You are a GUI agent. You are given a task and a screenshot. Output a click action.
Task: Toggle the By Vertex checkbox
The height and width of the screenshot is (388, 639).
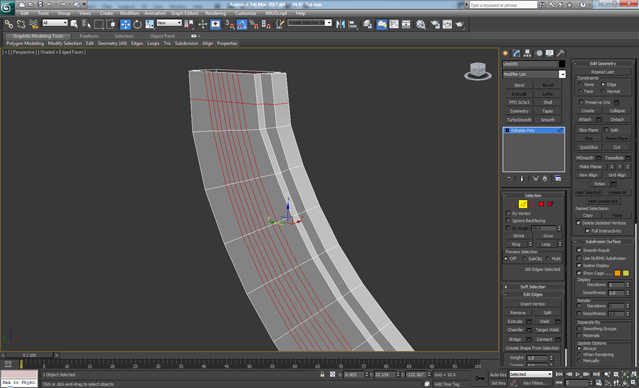point(508,213)
